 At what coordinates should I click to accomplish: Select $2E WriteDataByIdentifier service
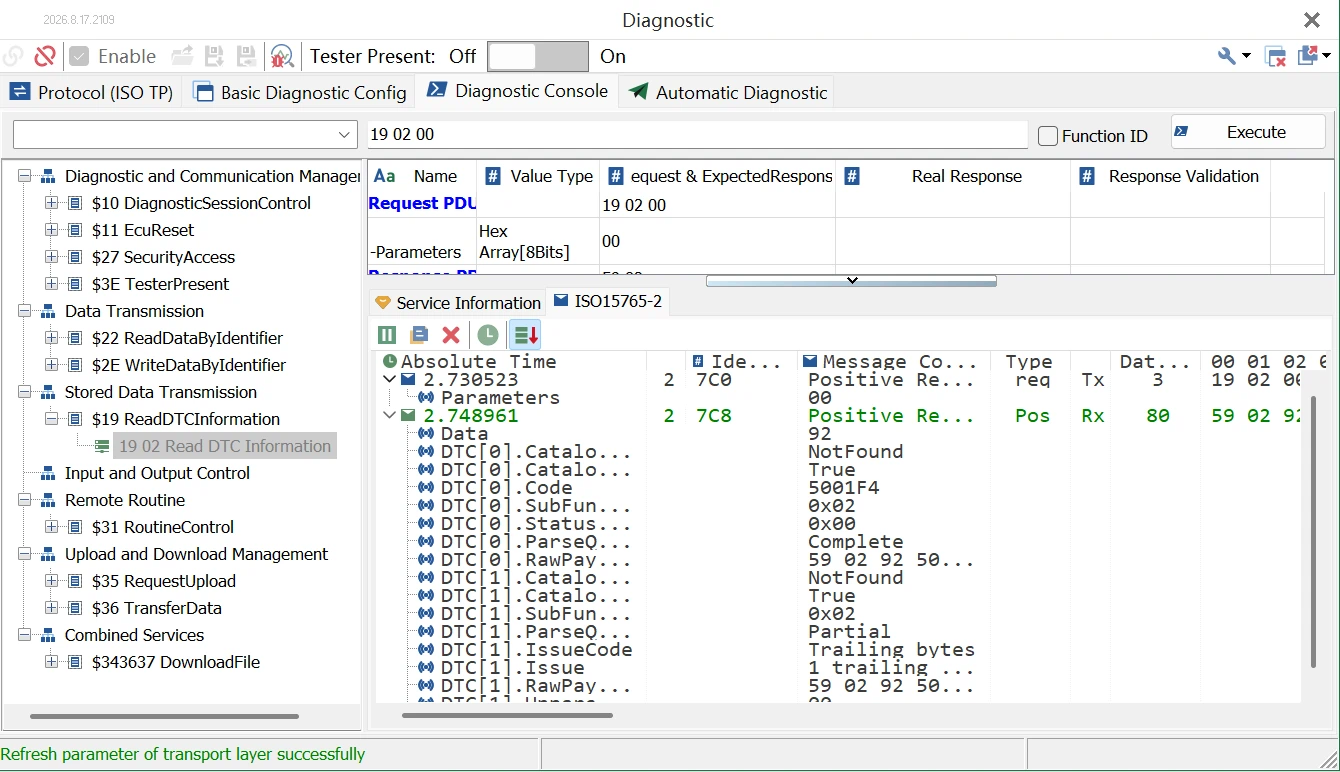[x=189, y=365]
